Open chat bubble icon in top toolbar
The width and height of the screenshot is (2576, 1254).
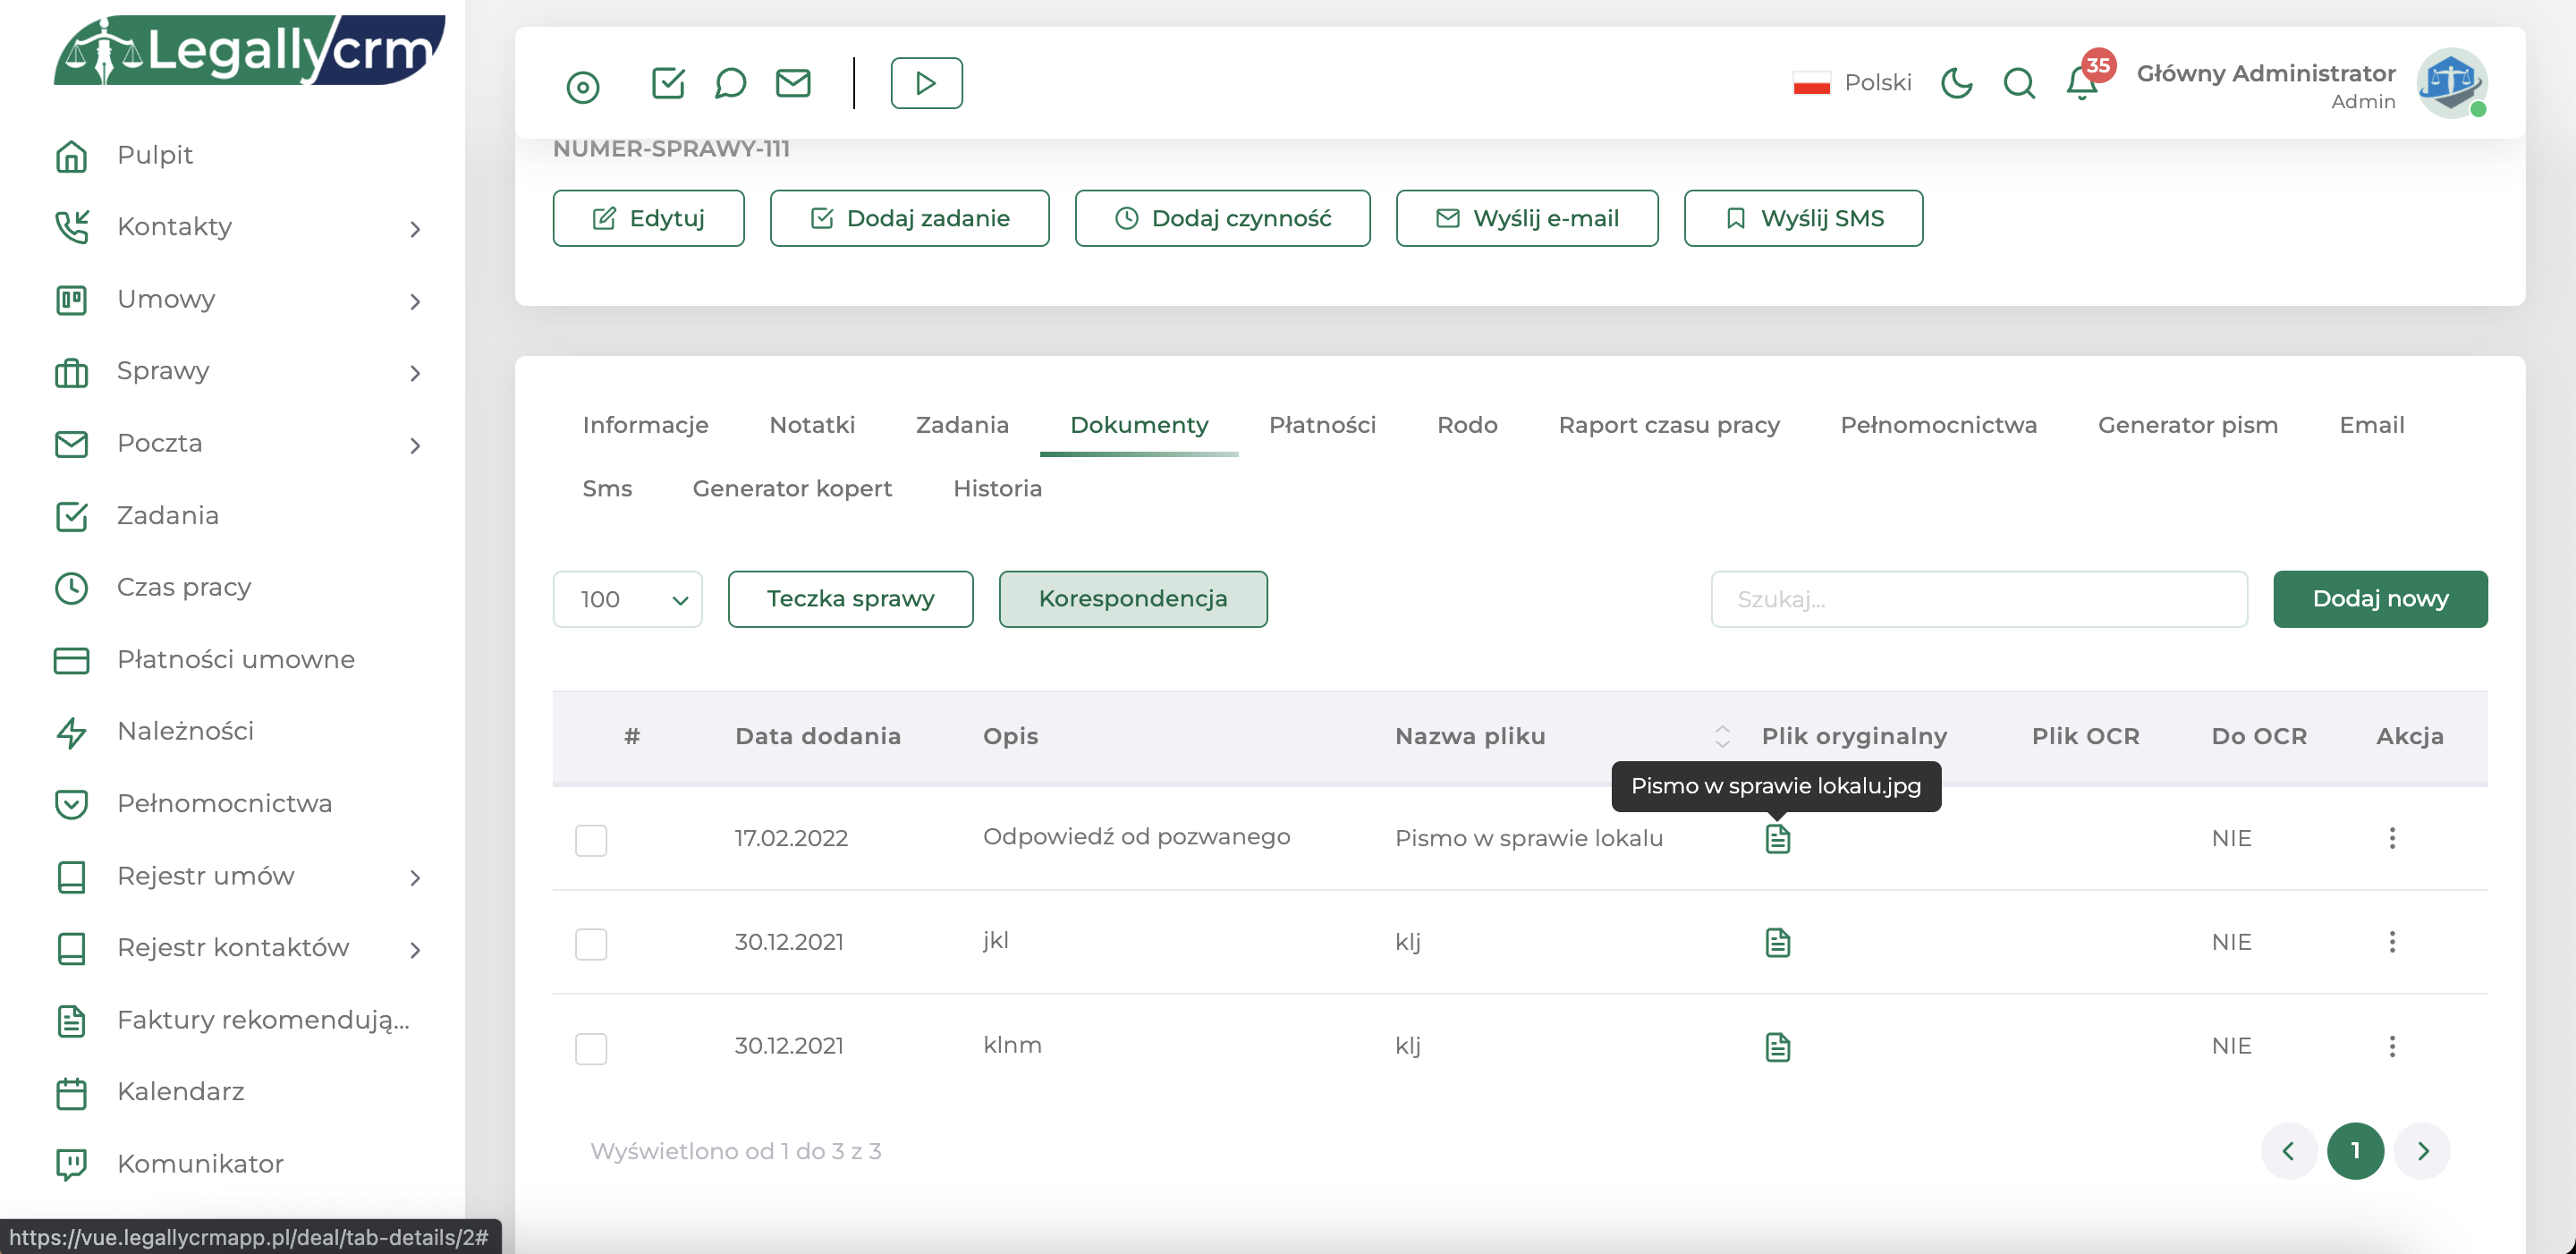[730, 83]
